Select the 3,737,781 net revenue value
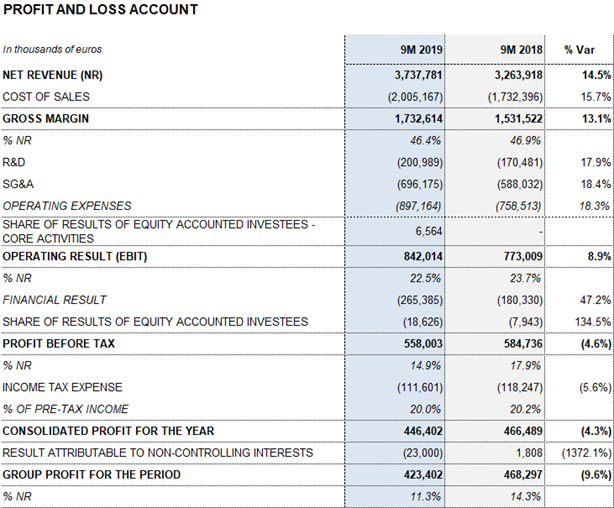 click(418, 75)
